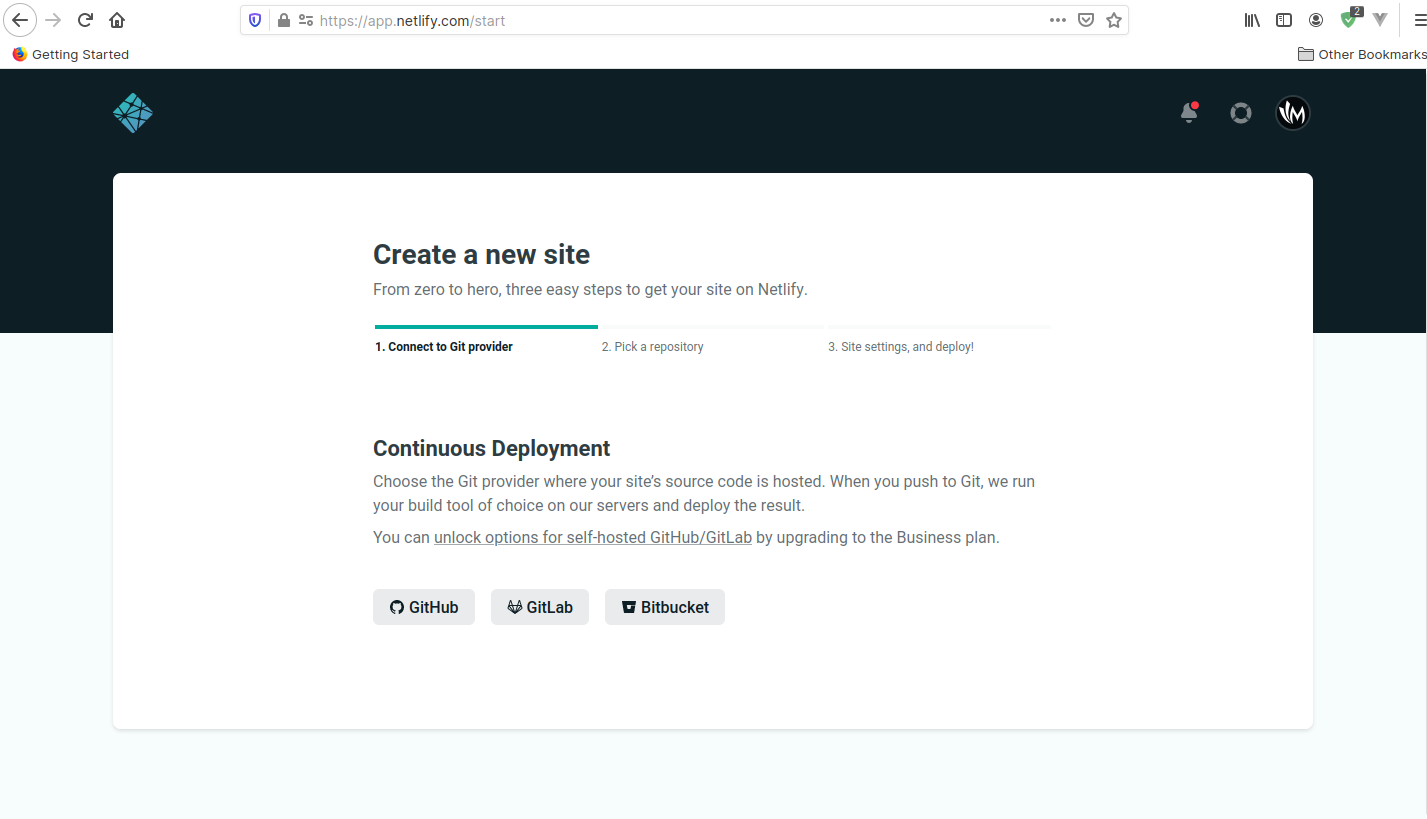Toggle the browser sidebar
Screen dimensions: 1427x819
pos(1284,20)
